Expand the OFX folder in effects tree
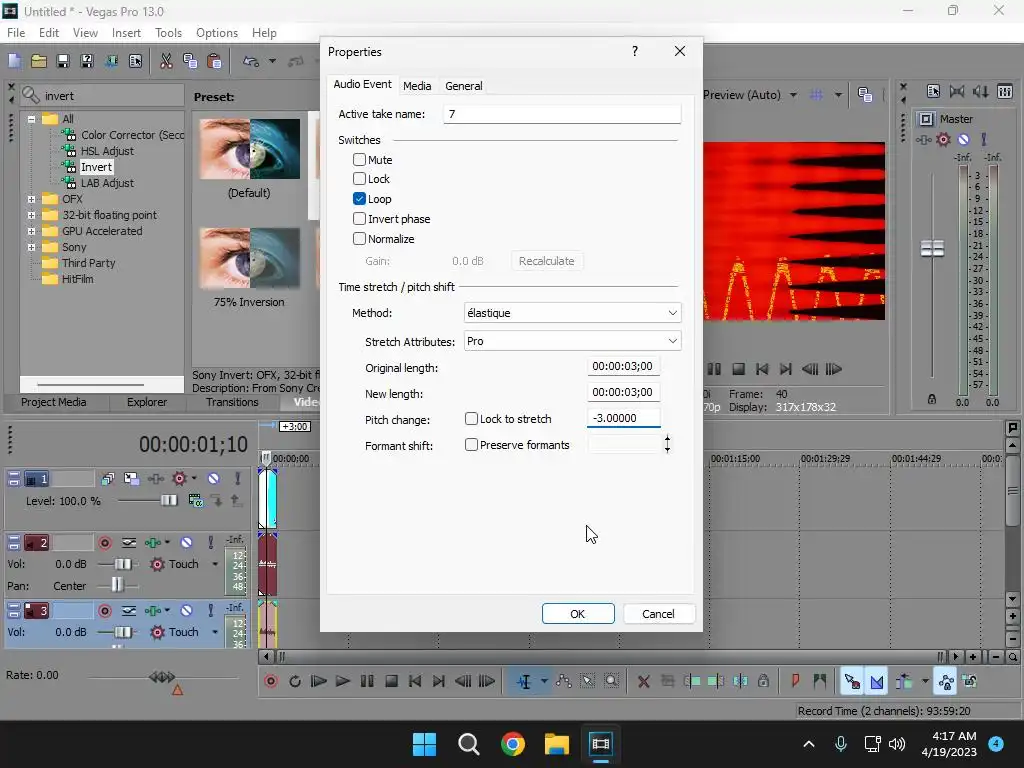Viewport: 1024px width, 768px height. click(x=31, y=199)
